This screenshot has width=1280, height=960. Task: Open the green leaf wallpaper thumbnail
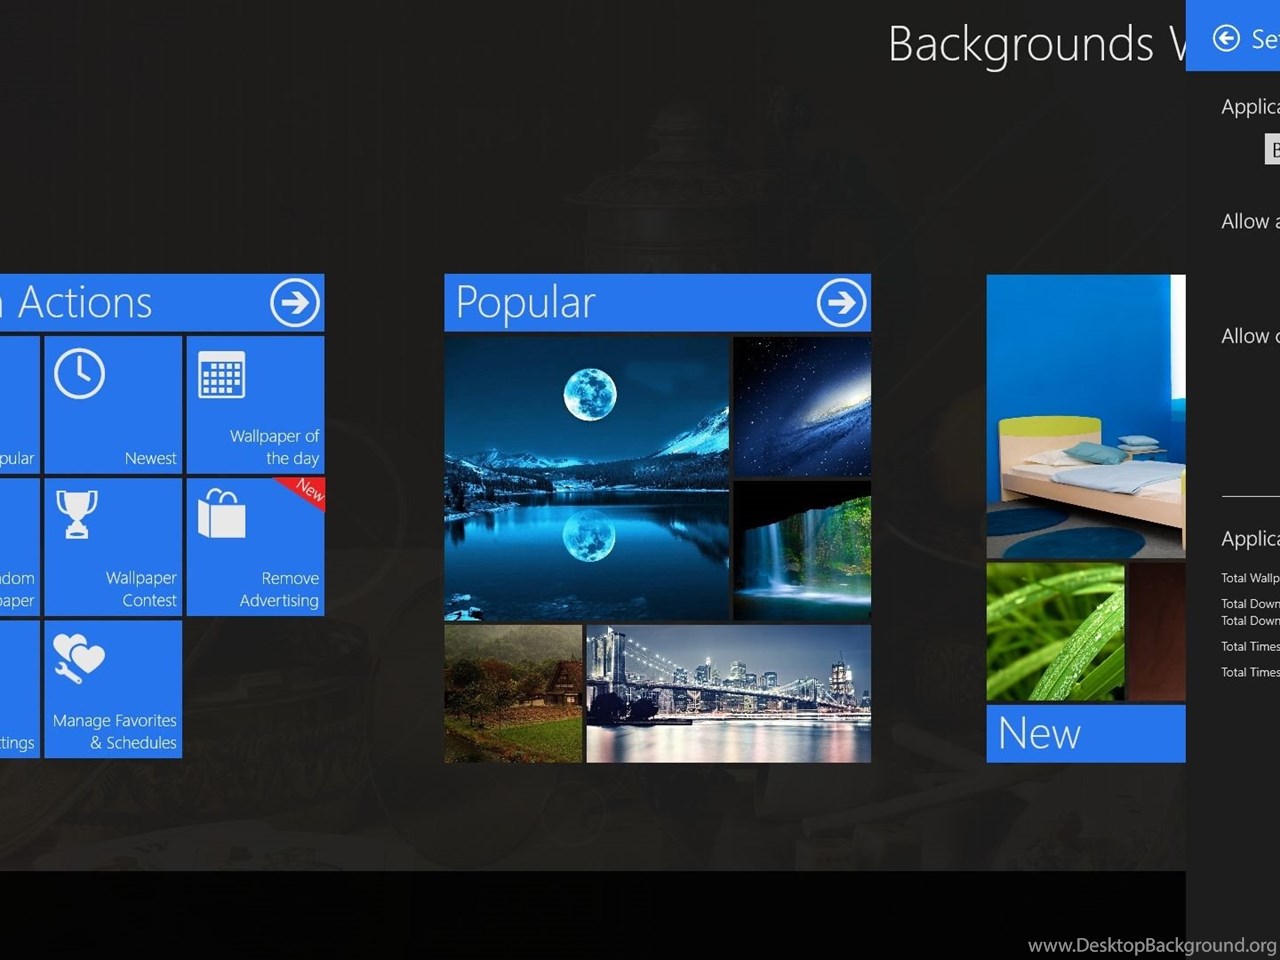pos(1055,631)
